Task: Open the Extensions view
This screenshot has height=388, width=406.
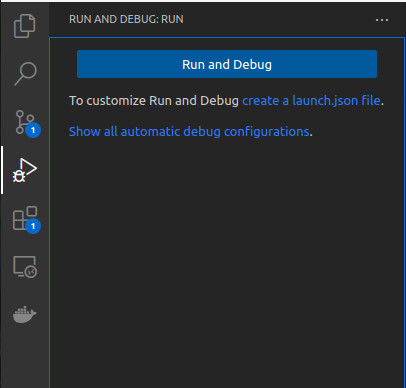Action: 26,219
